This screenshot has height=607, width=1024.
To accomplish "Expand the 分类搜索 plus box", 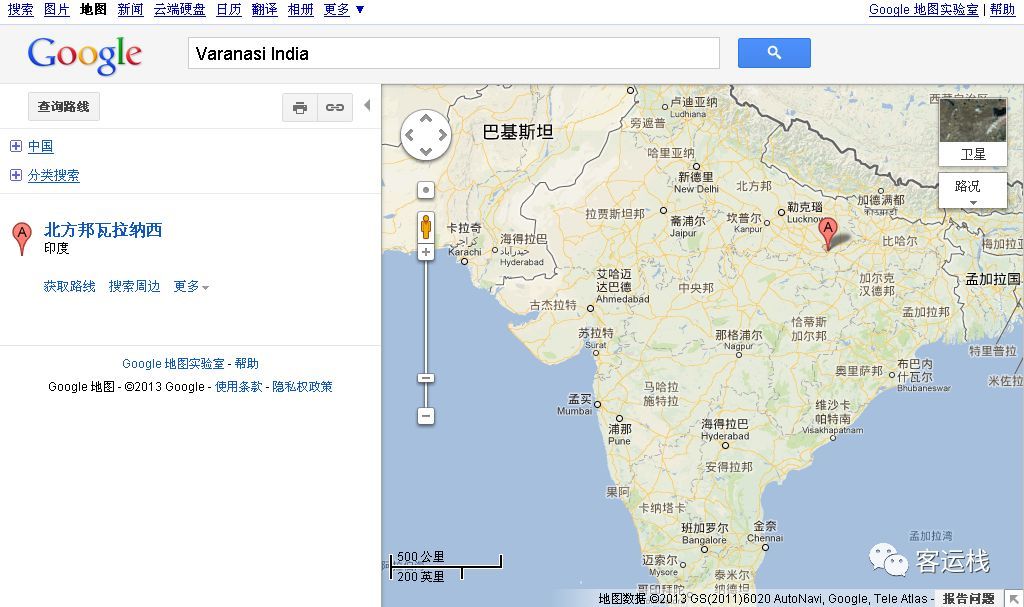I will click(x=16, y=175).
